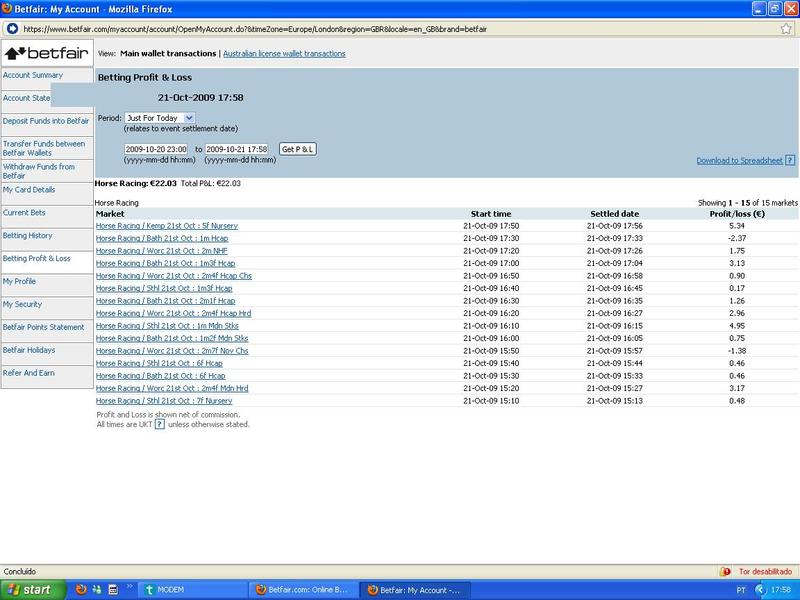Click Download to Spreadsheet link
This screenshot has width=800, height=600.
click(739, 160)
